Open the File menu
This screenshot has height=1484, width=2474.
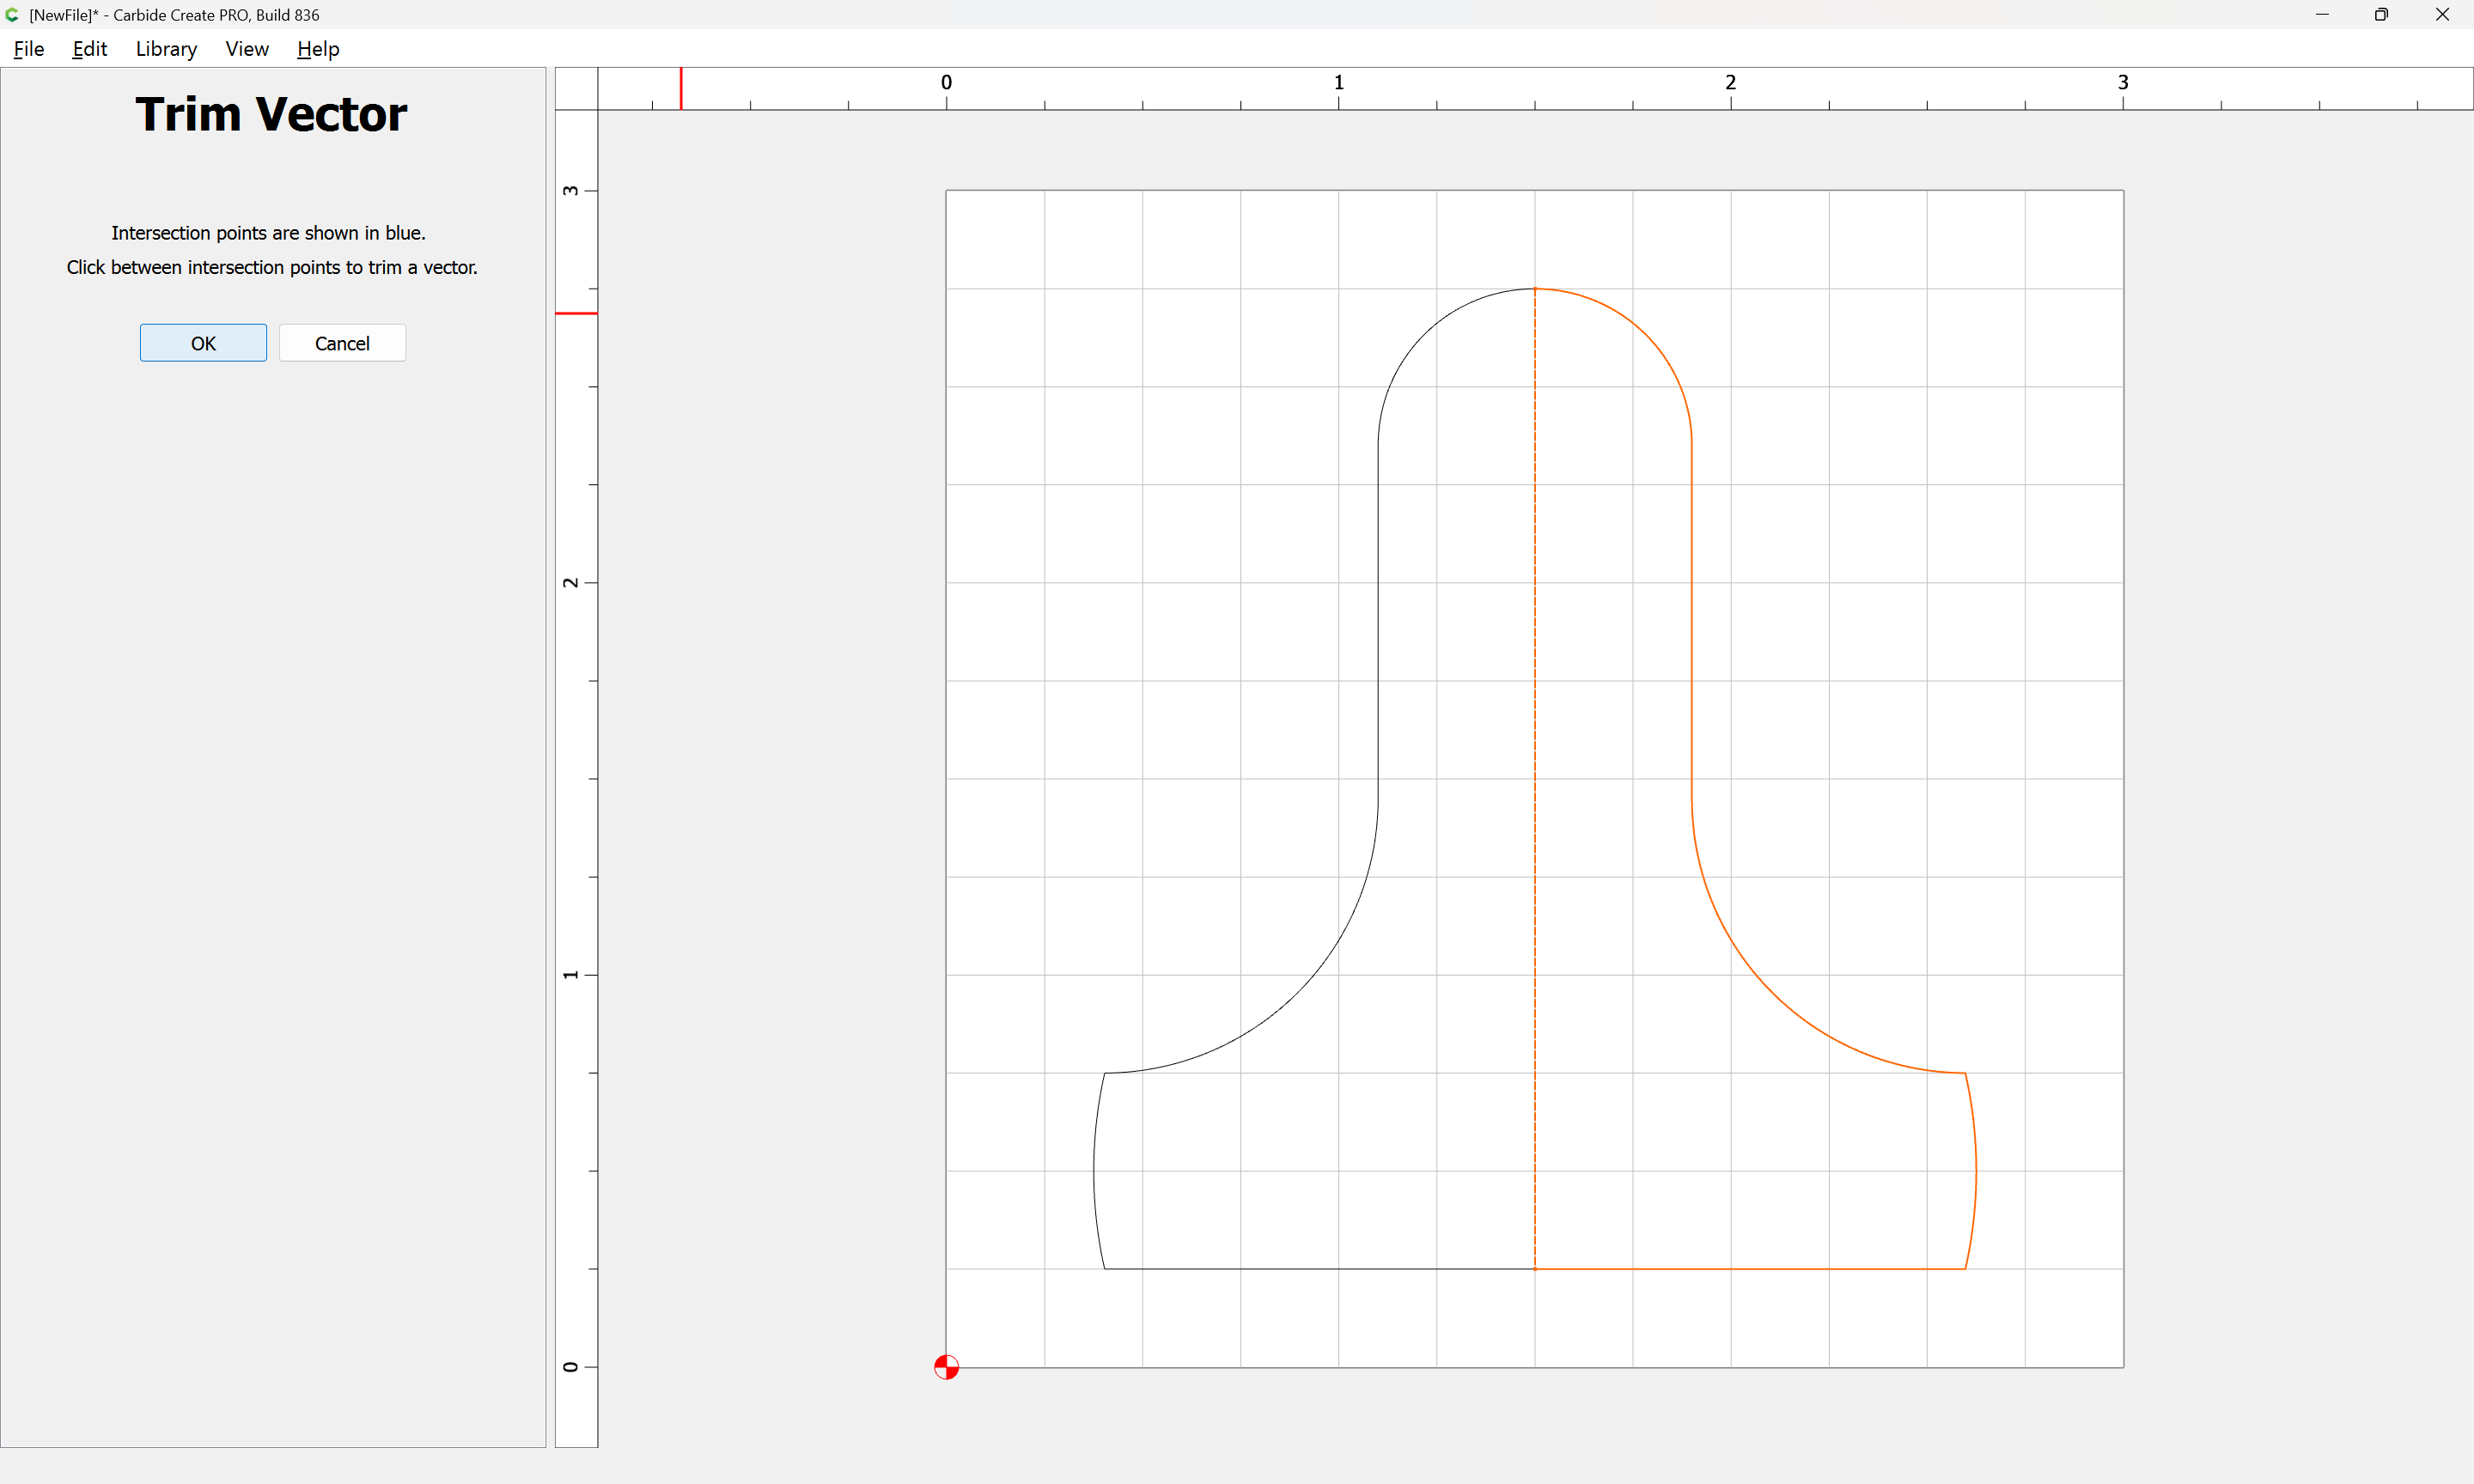tap(28, 49)
